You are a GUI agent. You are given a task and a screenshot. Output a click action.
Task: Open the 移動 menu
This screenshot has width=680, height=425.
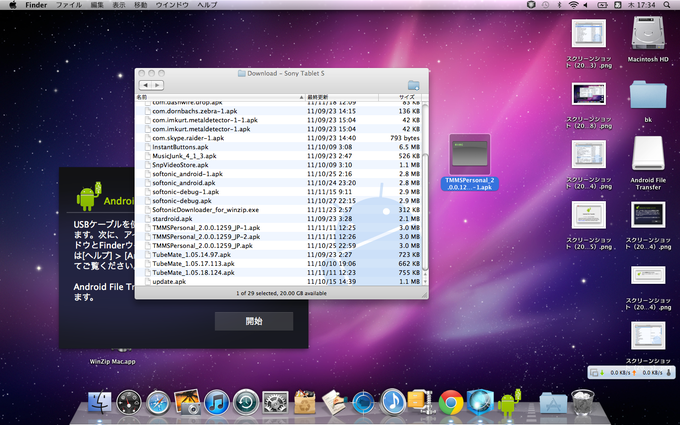coord(141,5)
